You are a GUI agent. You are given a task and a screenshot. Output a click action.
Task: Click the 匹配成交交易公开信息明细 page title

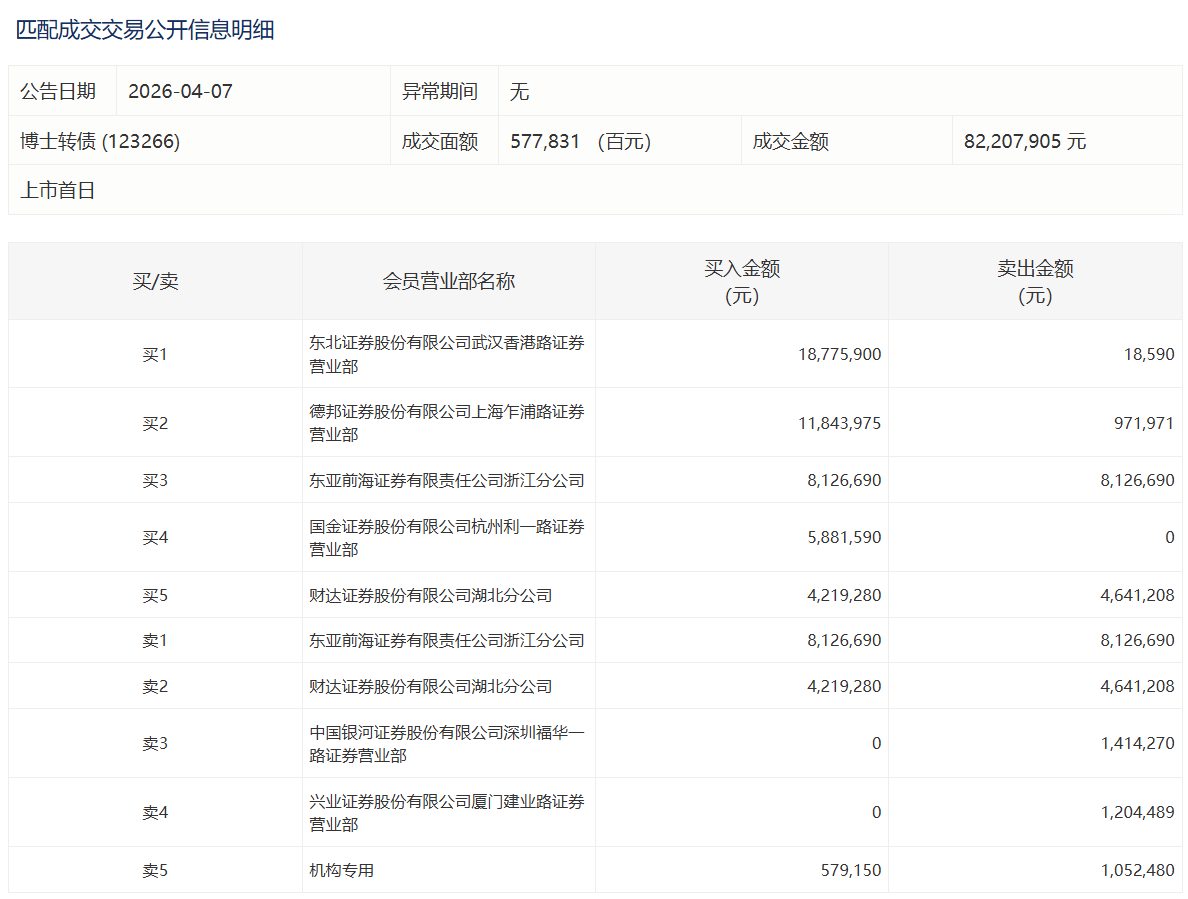tap(145, 30)
